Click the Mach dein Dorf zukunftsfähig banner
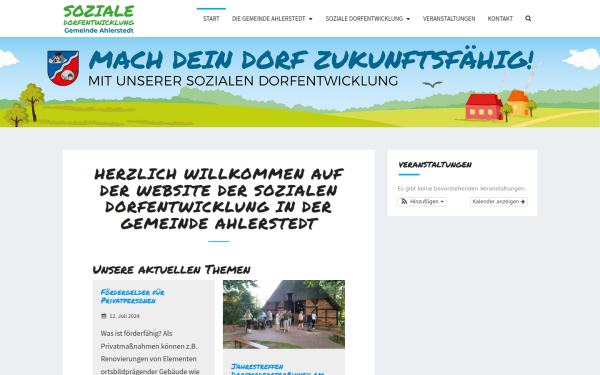The width and height of the screenshot is (600, 375). (x=300, y=82)
